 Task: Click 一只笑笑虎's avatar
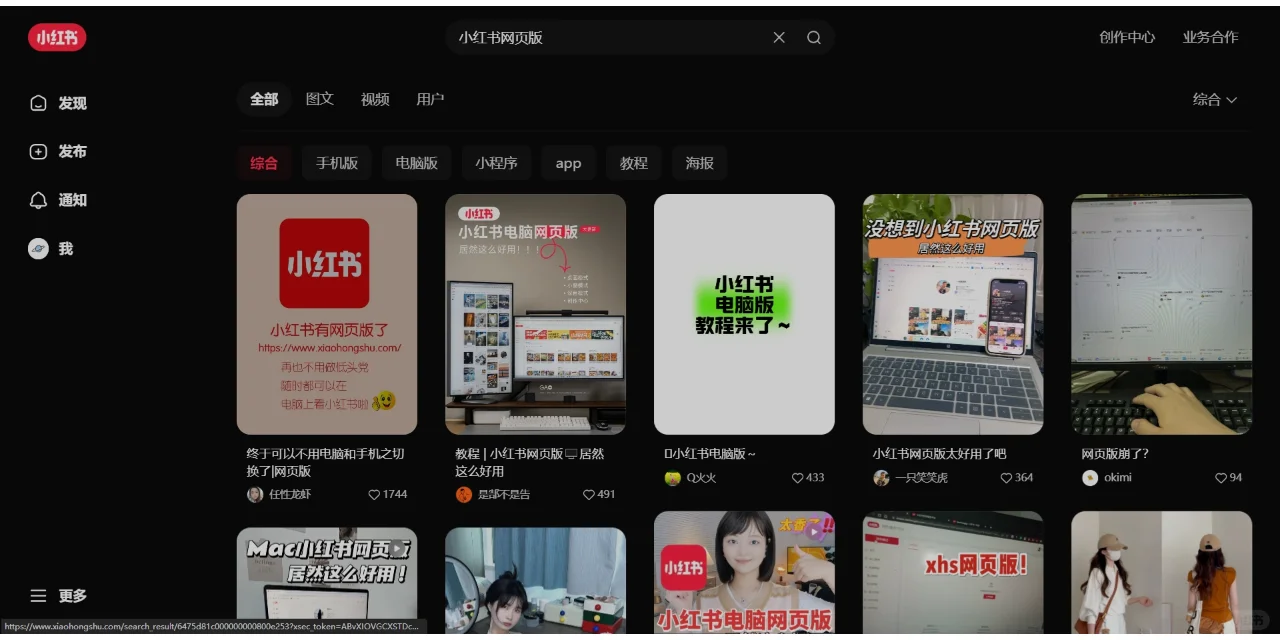[x=879, y=477]
